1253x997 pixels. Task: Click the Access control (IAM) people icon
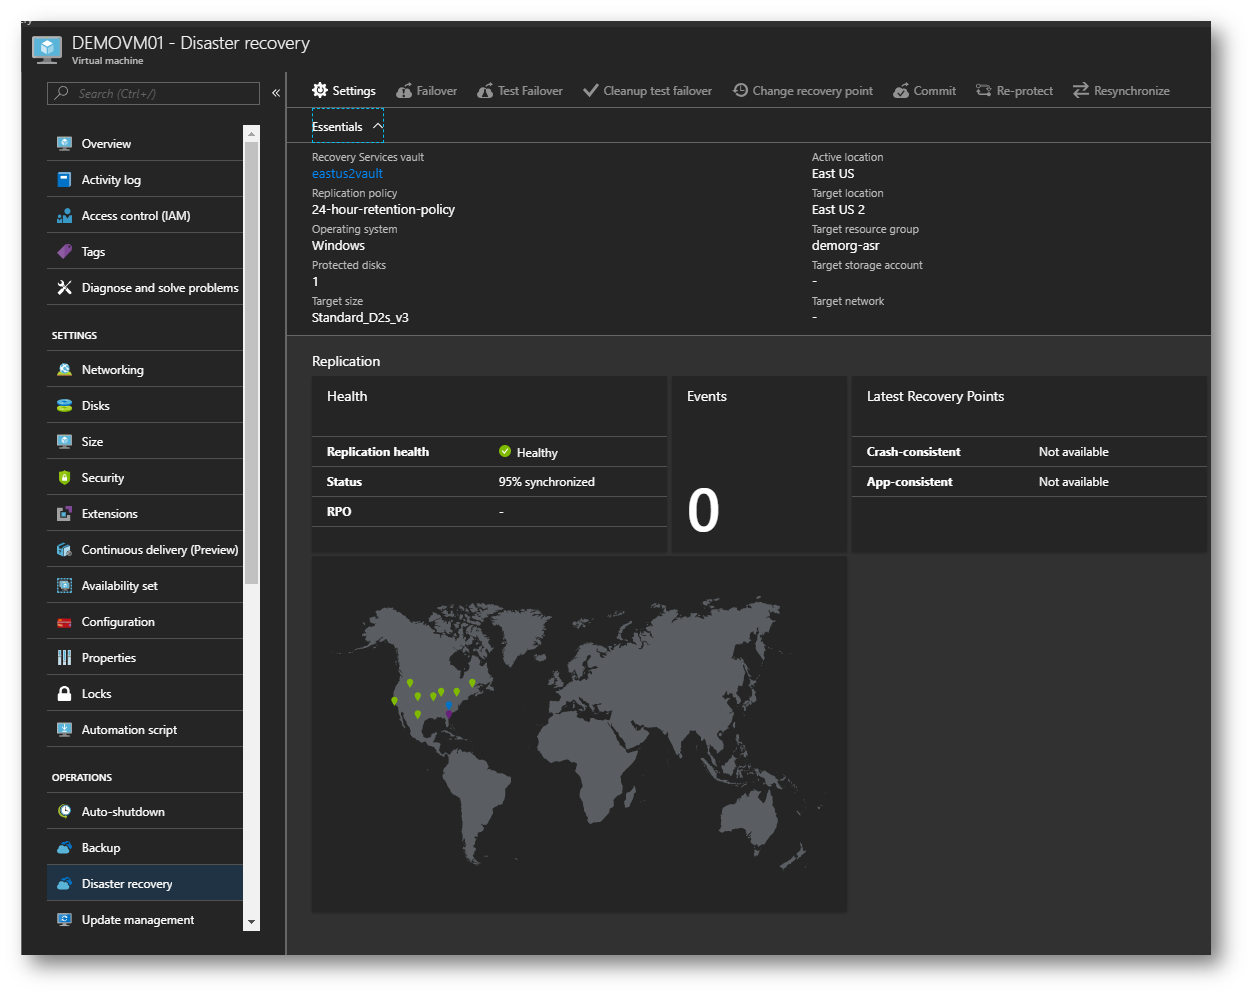coord(64,215)
